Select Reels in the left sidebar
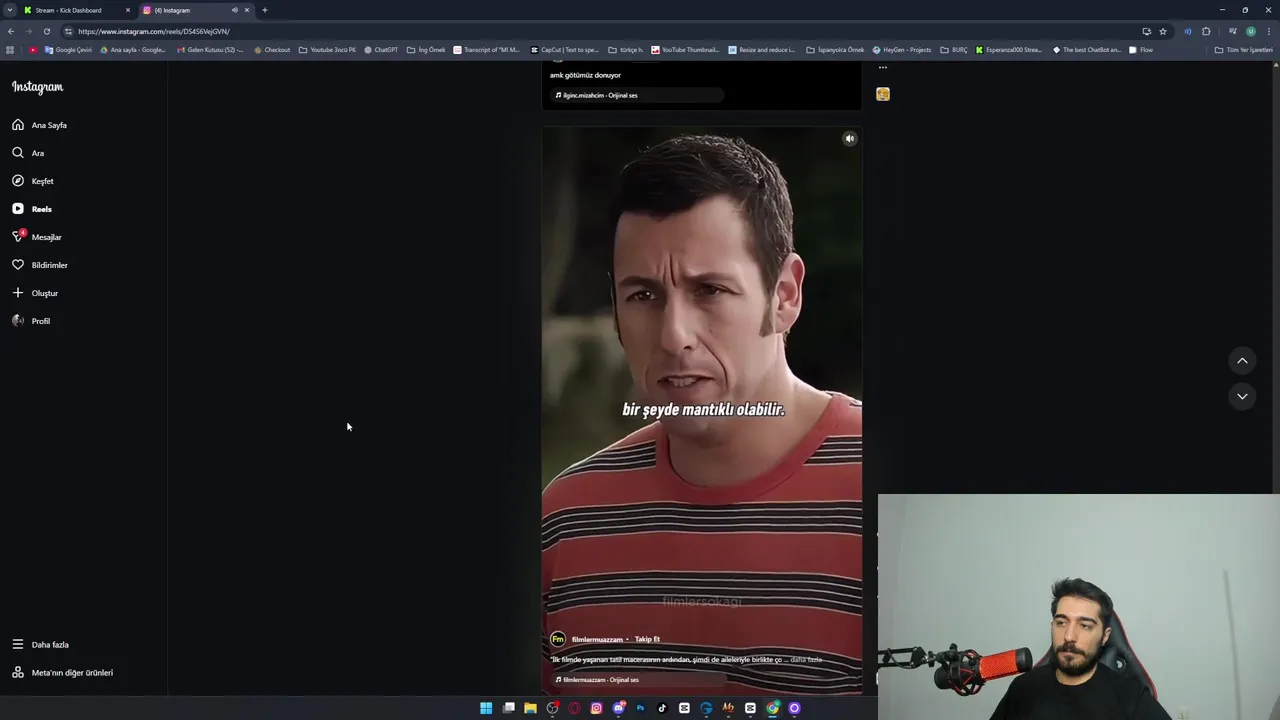 (x=32, y=209)
